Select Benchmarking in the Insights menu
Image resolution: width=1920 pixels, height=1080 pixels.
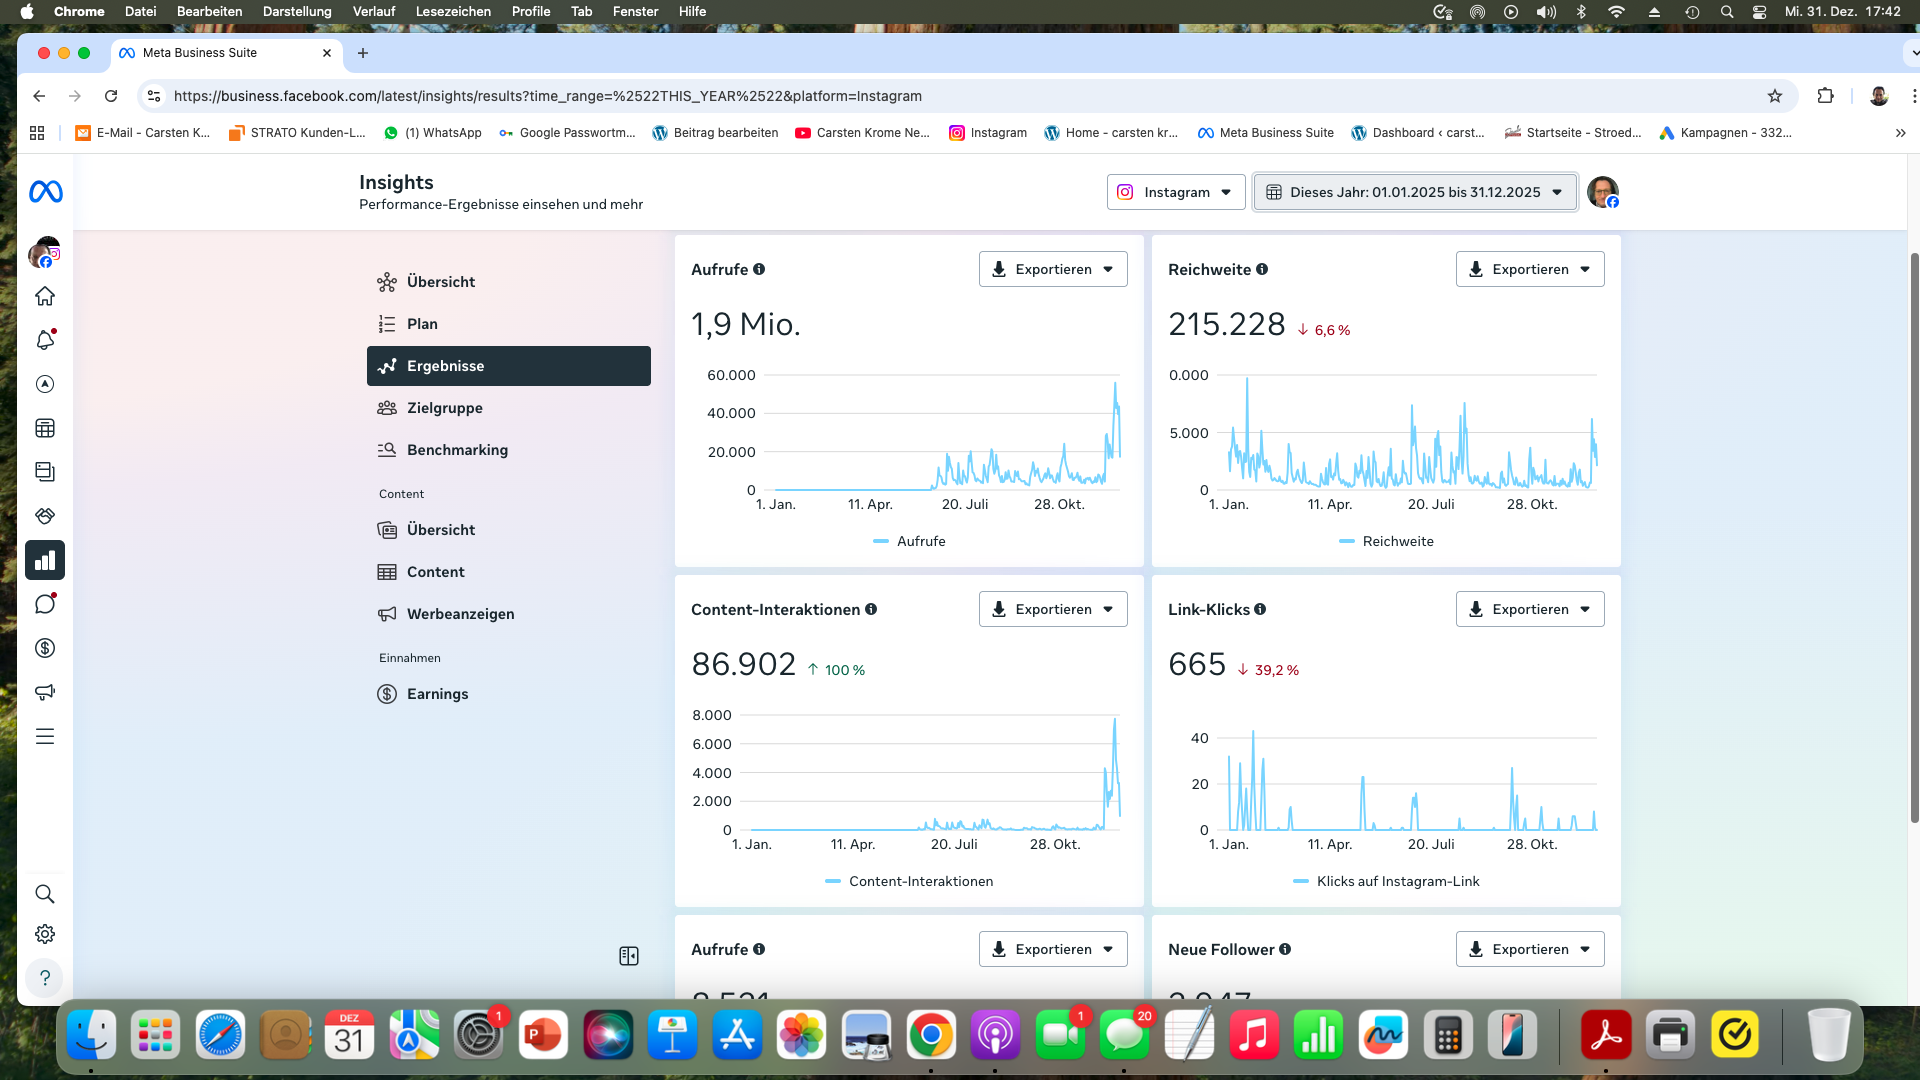click(x=457, y=450)
